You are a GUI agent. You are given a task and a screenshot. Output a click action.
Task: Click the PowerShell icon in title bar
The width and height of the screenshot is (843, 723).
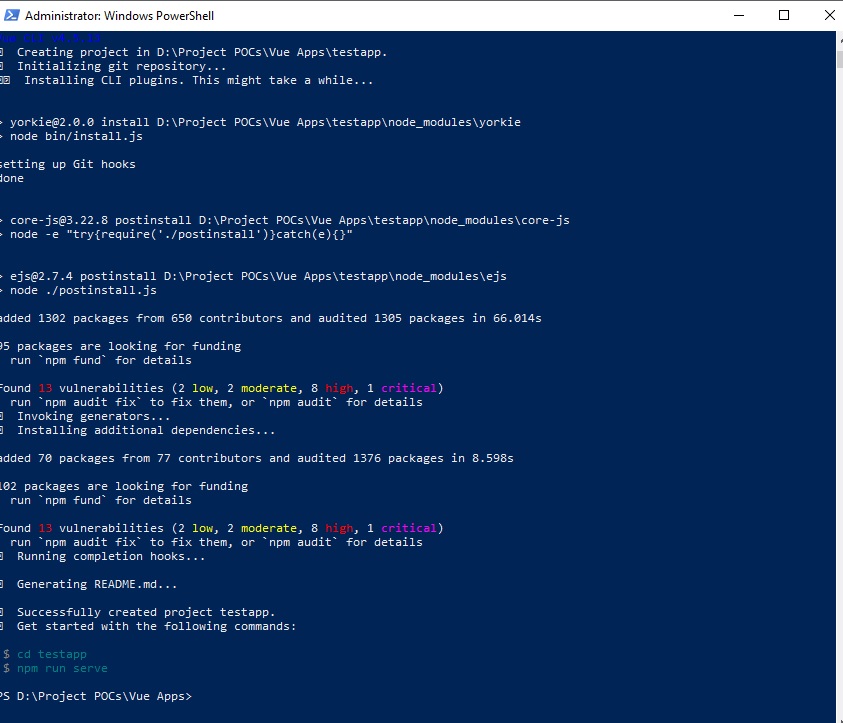pos(12,15)
